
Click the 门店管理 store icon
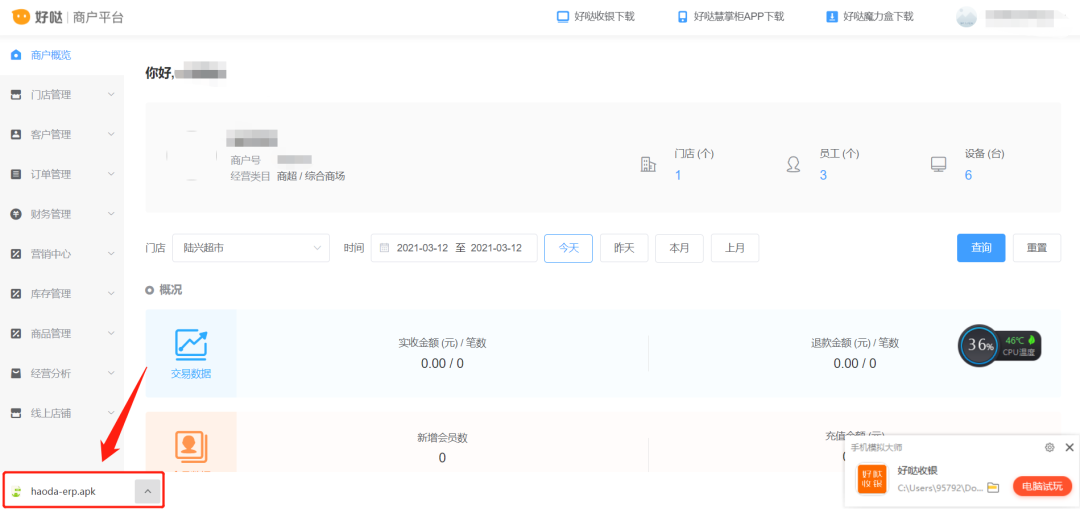pos(16,95)
